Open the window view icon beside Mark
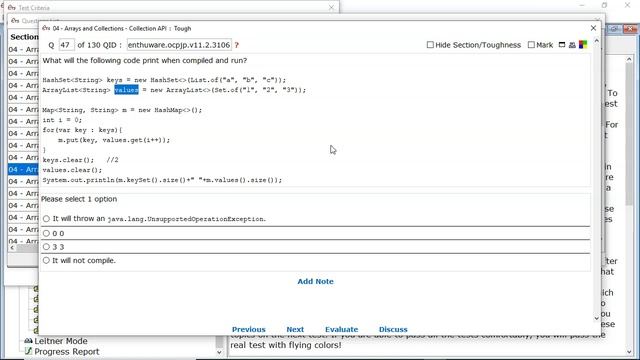This screenshot has width=640, height=360. [562, 45]
